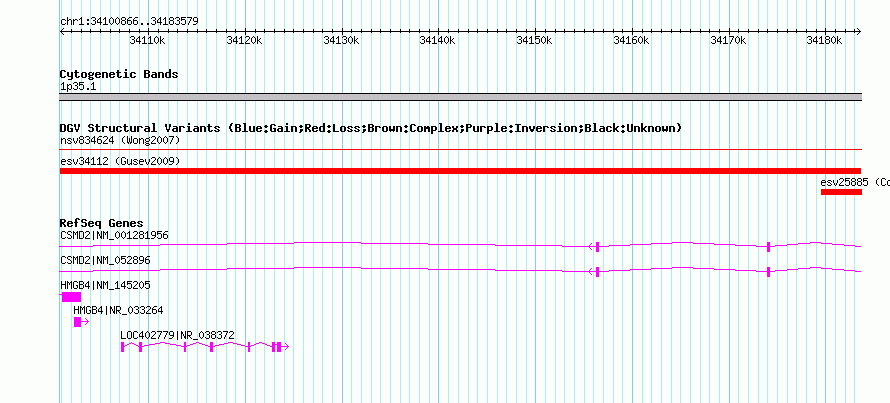Click the chr1:34100866..34183579 region label

129,22
